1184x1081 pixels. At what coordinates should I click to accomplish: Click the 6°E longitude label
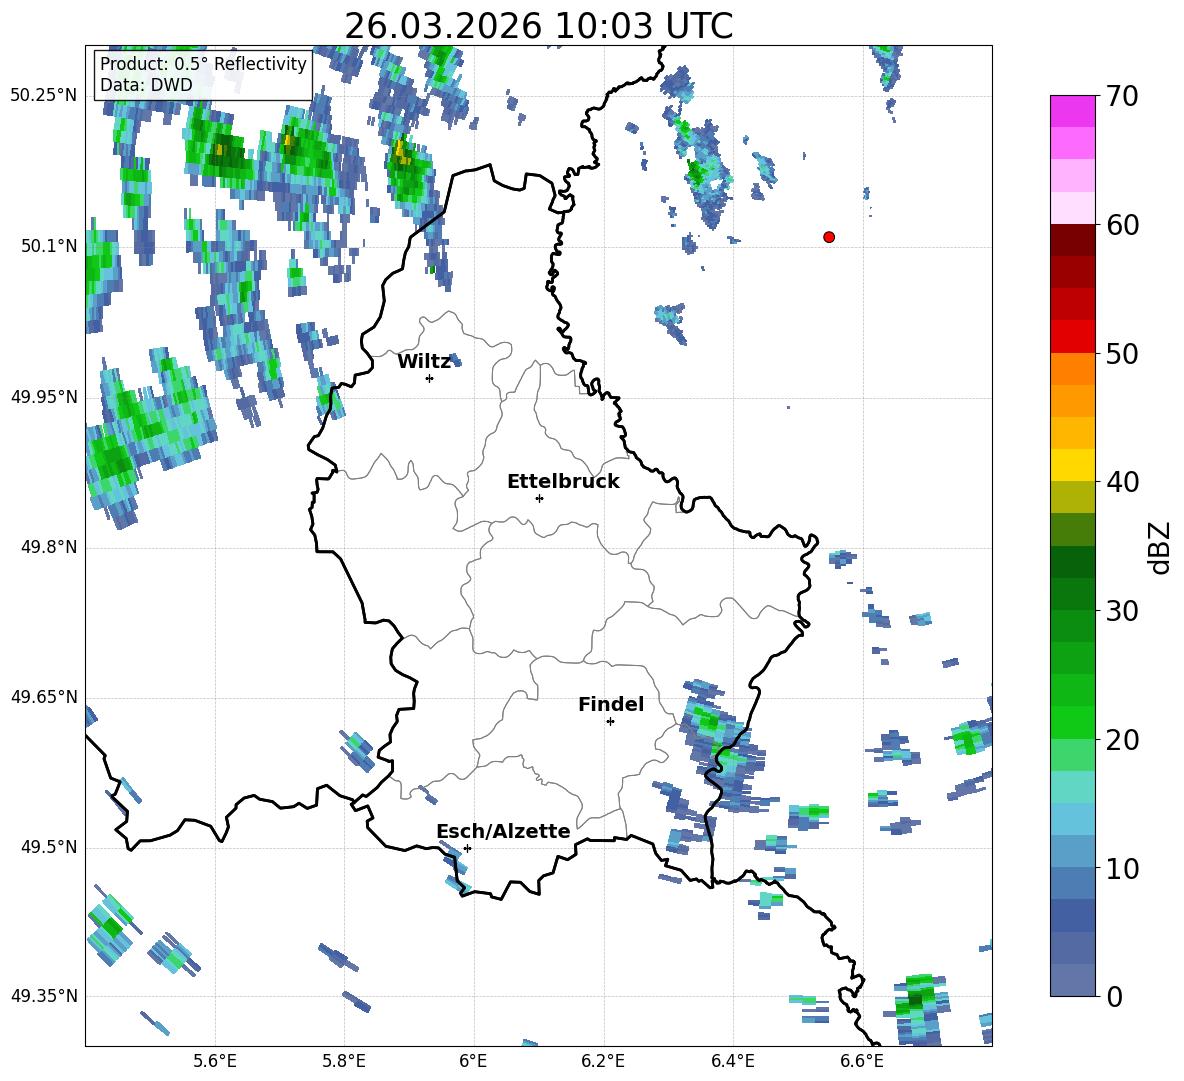tap(473, 1062)
